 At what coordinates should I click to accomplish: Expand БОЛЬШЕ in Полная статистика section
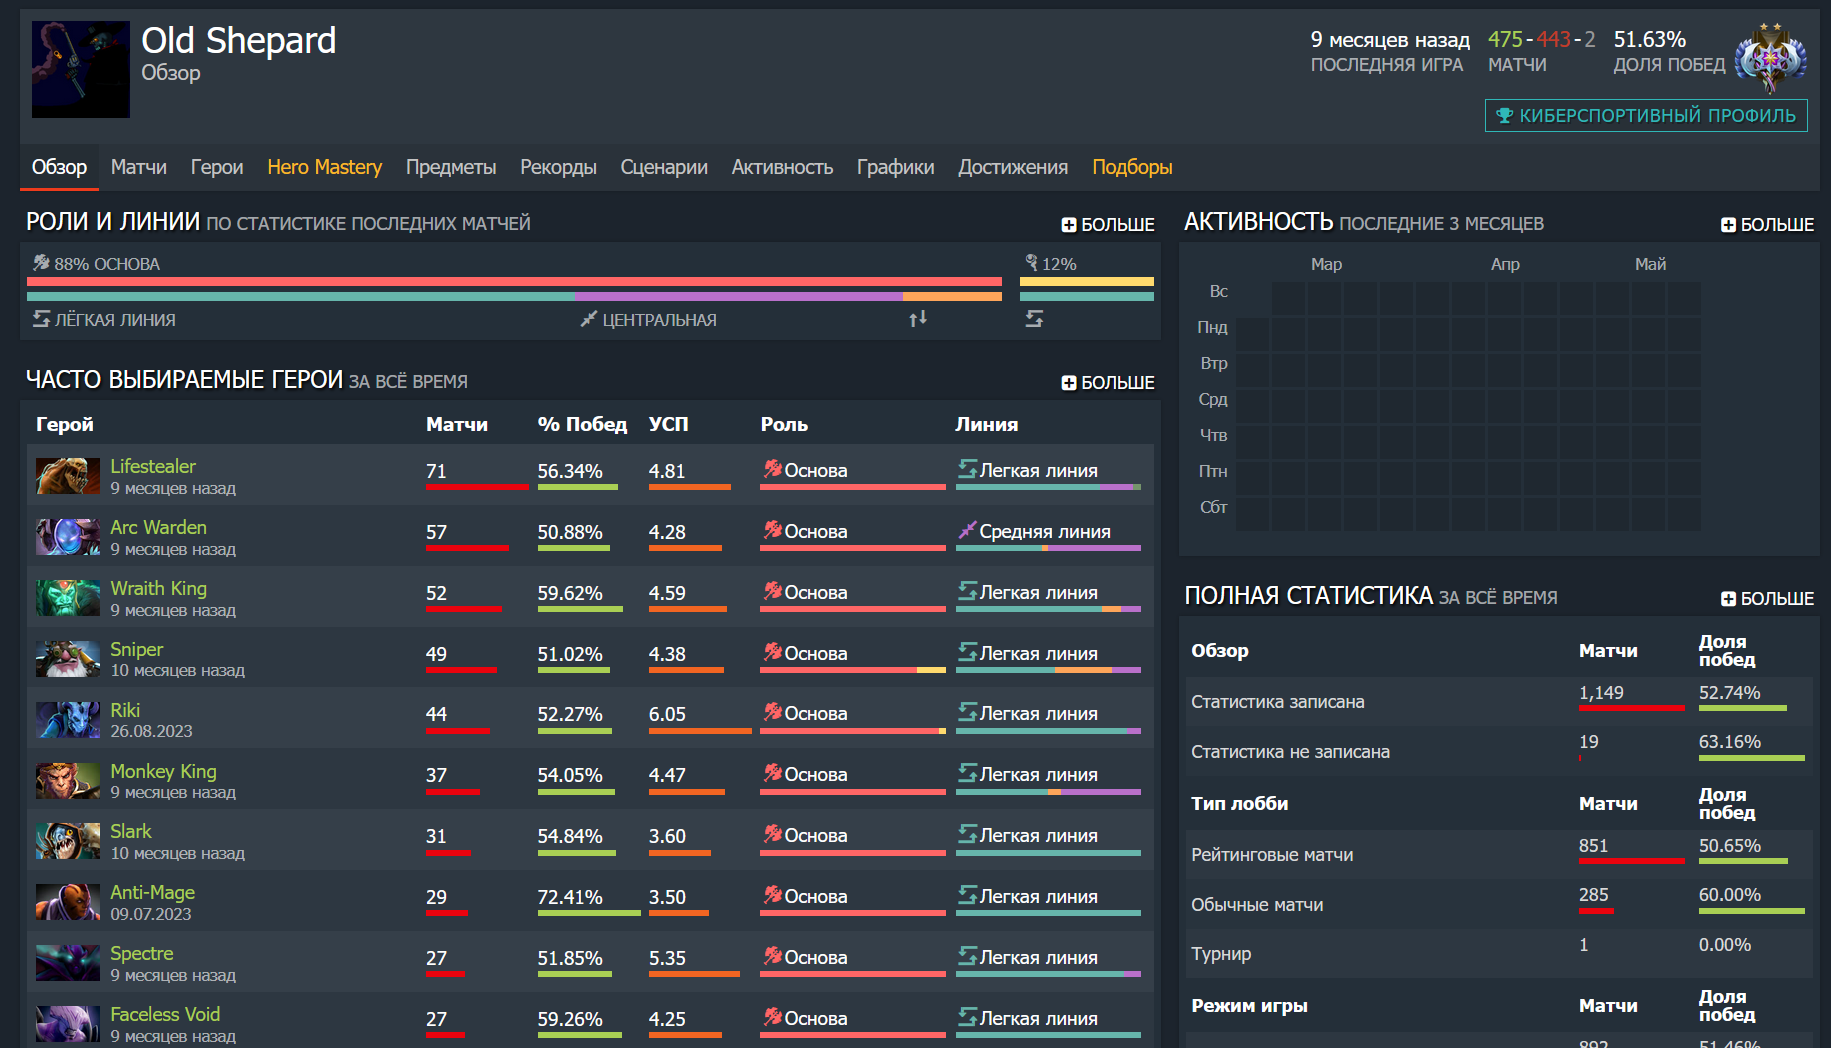pyautogui.click(x=1767, y=598)
